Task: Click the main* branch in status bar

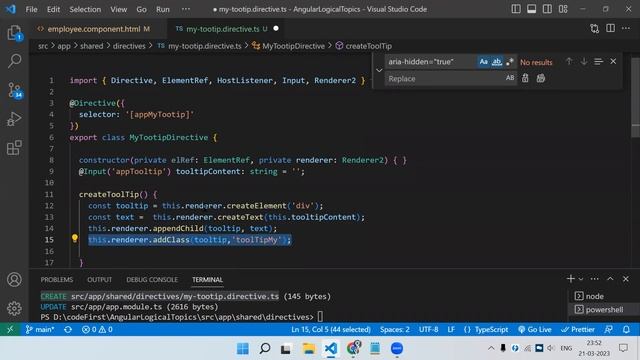Action: click(x=40, y=329)
